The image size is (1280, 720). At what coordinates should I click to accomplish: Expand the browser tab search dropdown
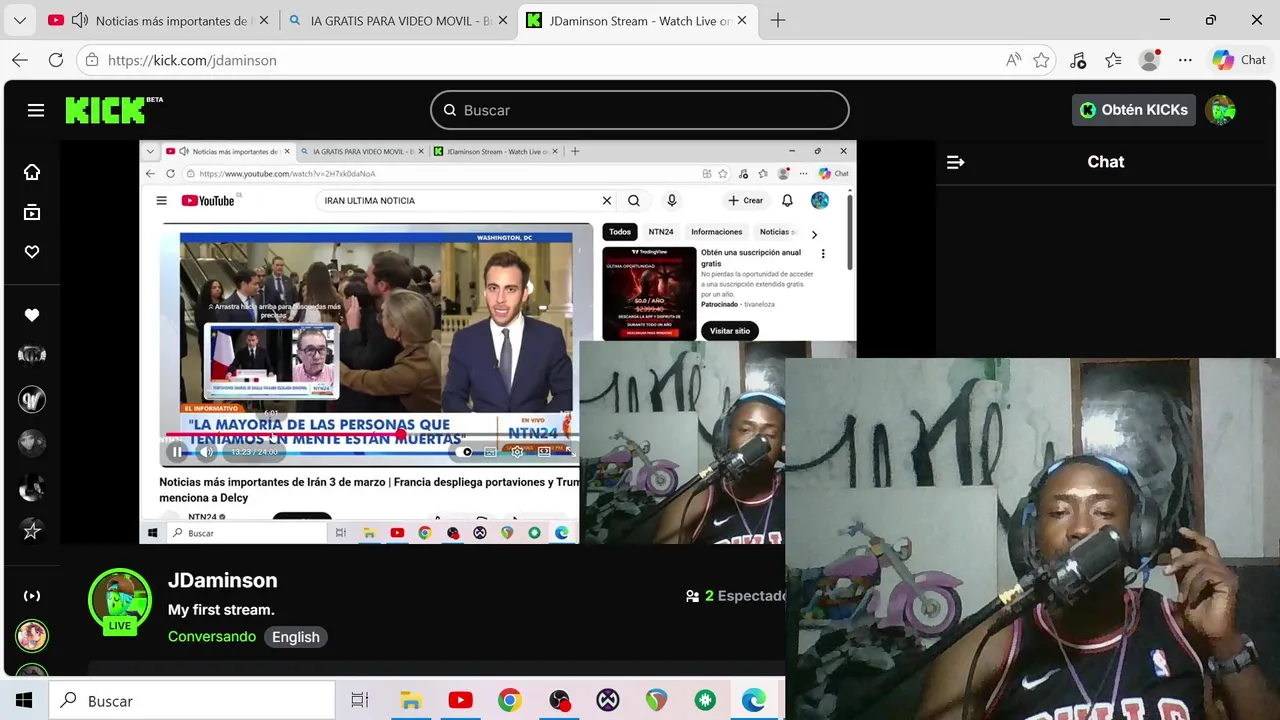point(20,20)
